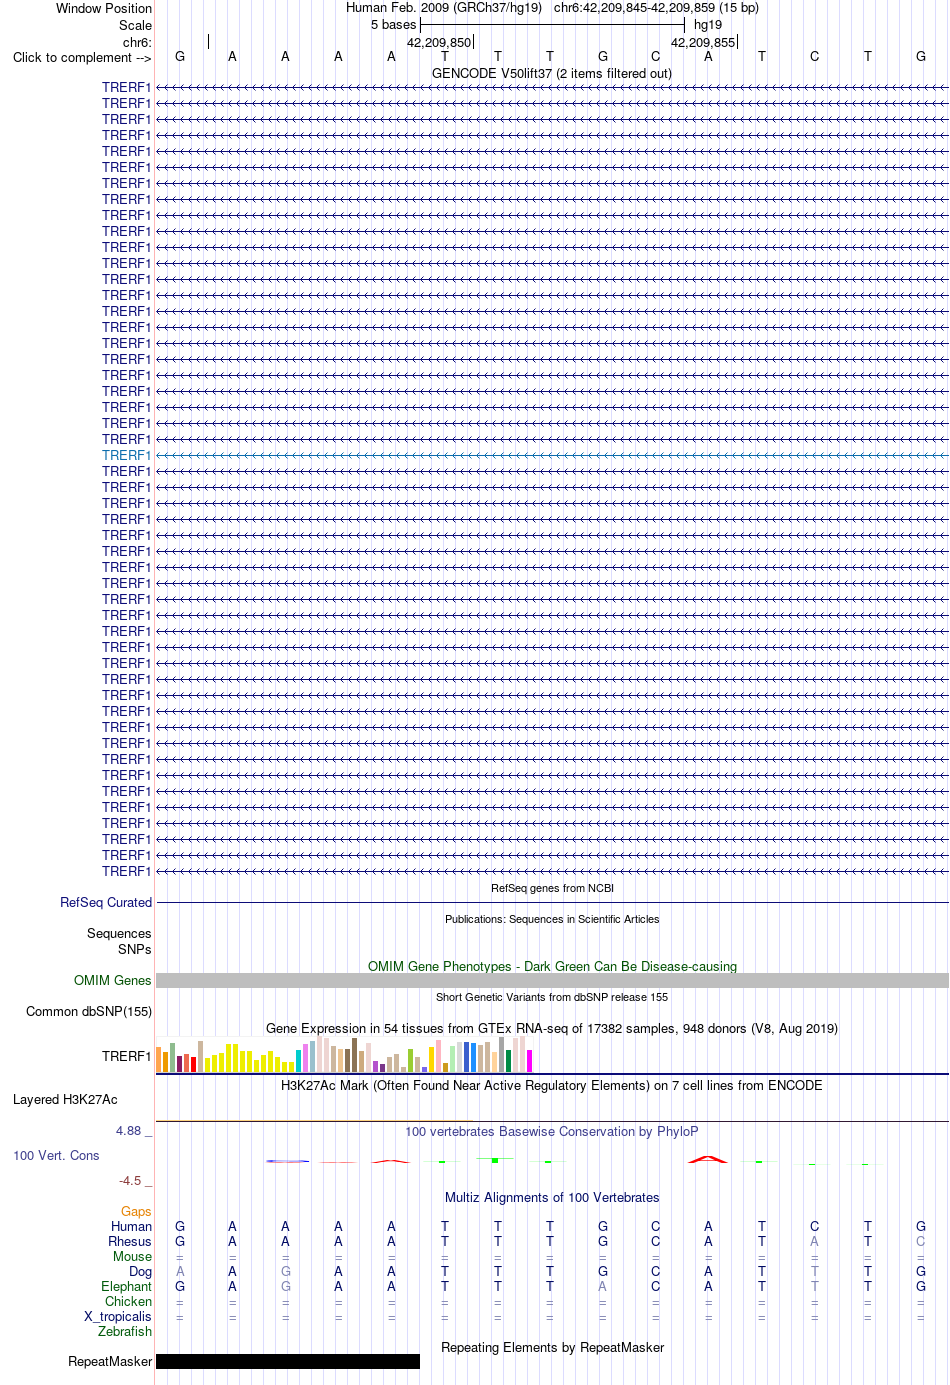
Task: Click the magenta bar in the GTEx chart
Action: [530, 1061]
